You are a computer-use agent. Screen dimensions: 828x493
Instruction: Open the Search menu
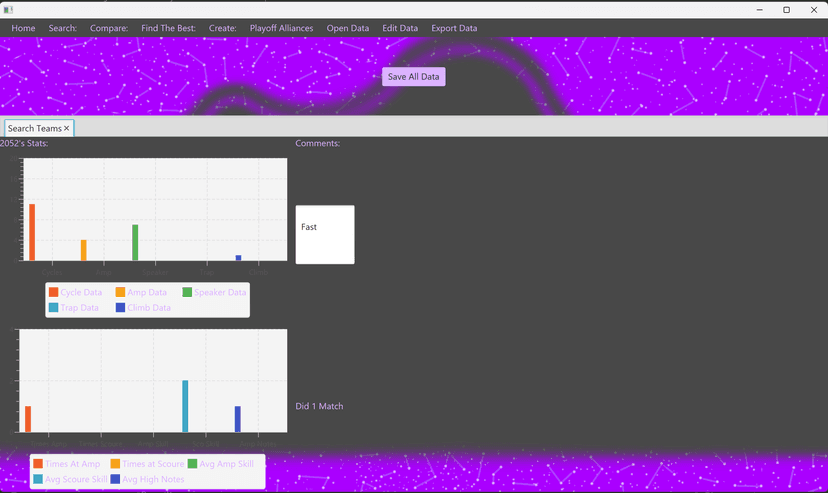click(62, 28)
